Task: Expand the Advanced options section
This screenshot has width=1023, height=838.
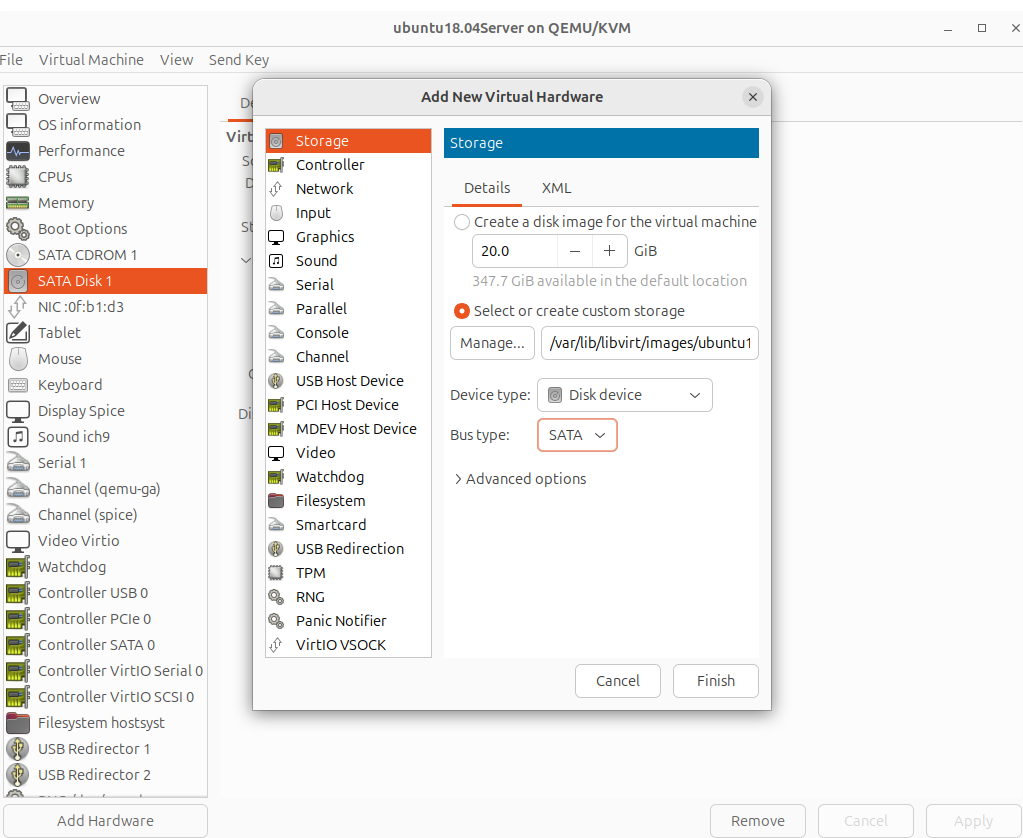Action: 520,479
